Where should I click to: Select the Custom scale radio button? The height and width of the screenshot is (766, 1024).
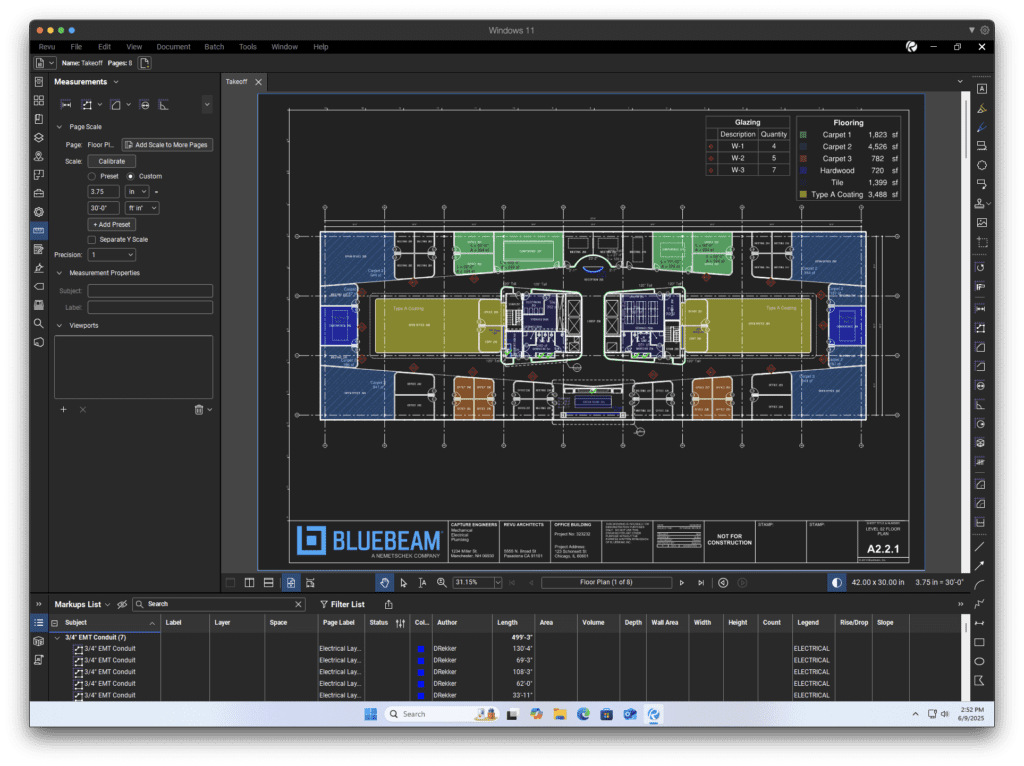click(130, 176)
